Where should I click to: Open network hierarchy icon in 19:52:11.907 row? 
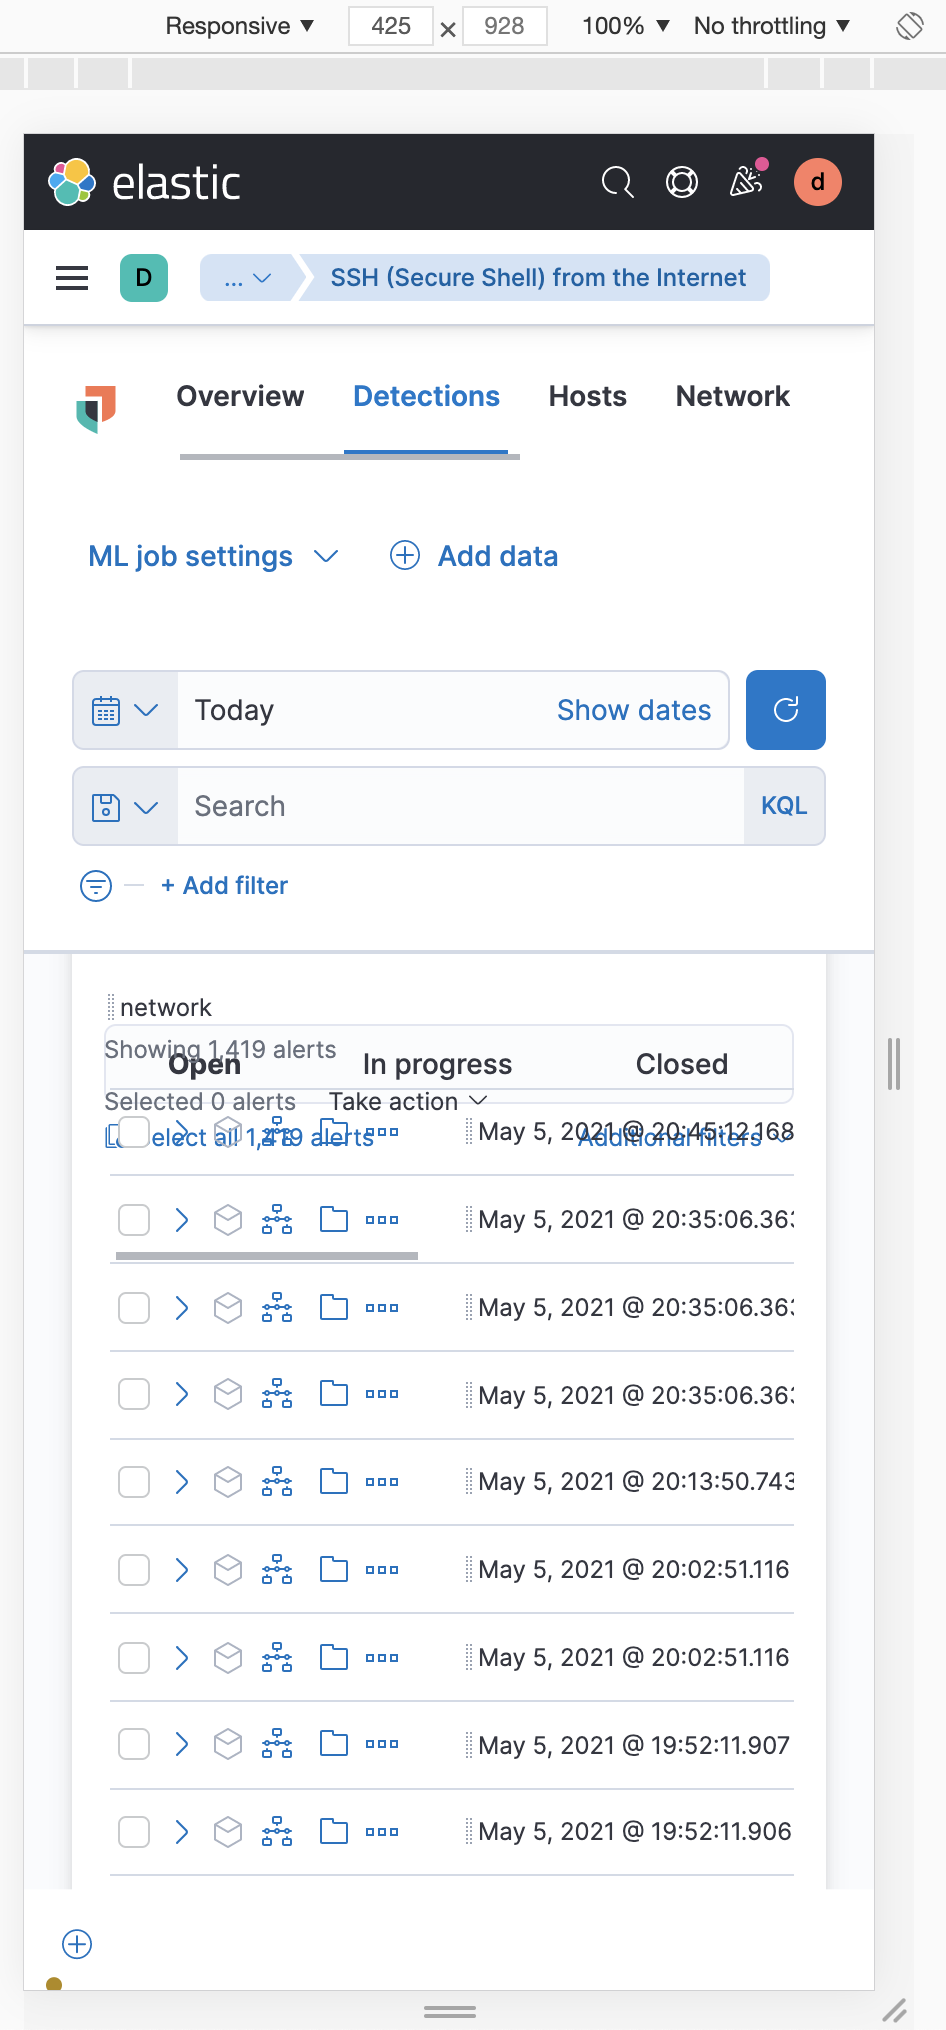(277, 1744)
